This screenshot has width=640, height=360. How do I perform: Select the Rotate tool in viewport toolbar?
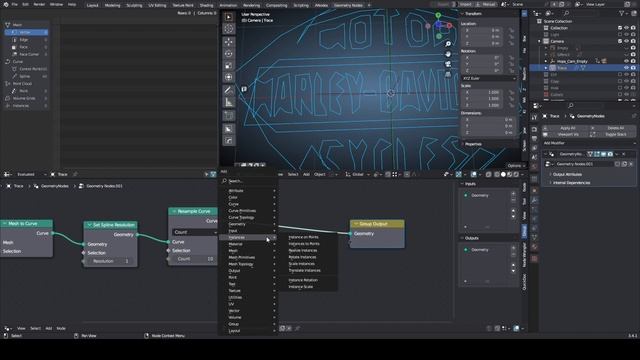(x=229, y=53)
